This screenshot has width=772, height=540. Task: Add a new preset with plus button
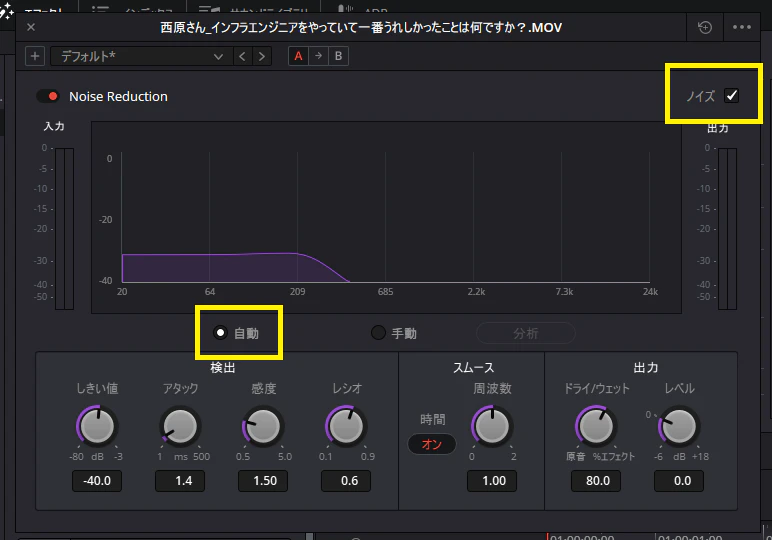(x=35, y=56)
